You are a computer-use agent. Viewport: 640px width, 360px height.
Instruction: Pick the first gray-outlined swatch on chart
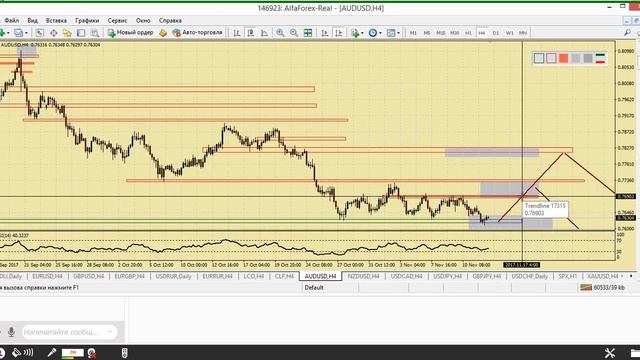click(x=539, y=58)
